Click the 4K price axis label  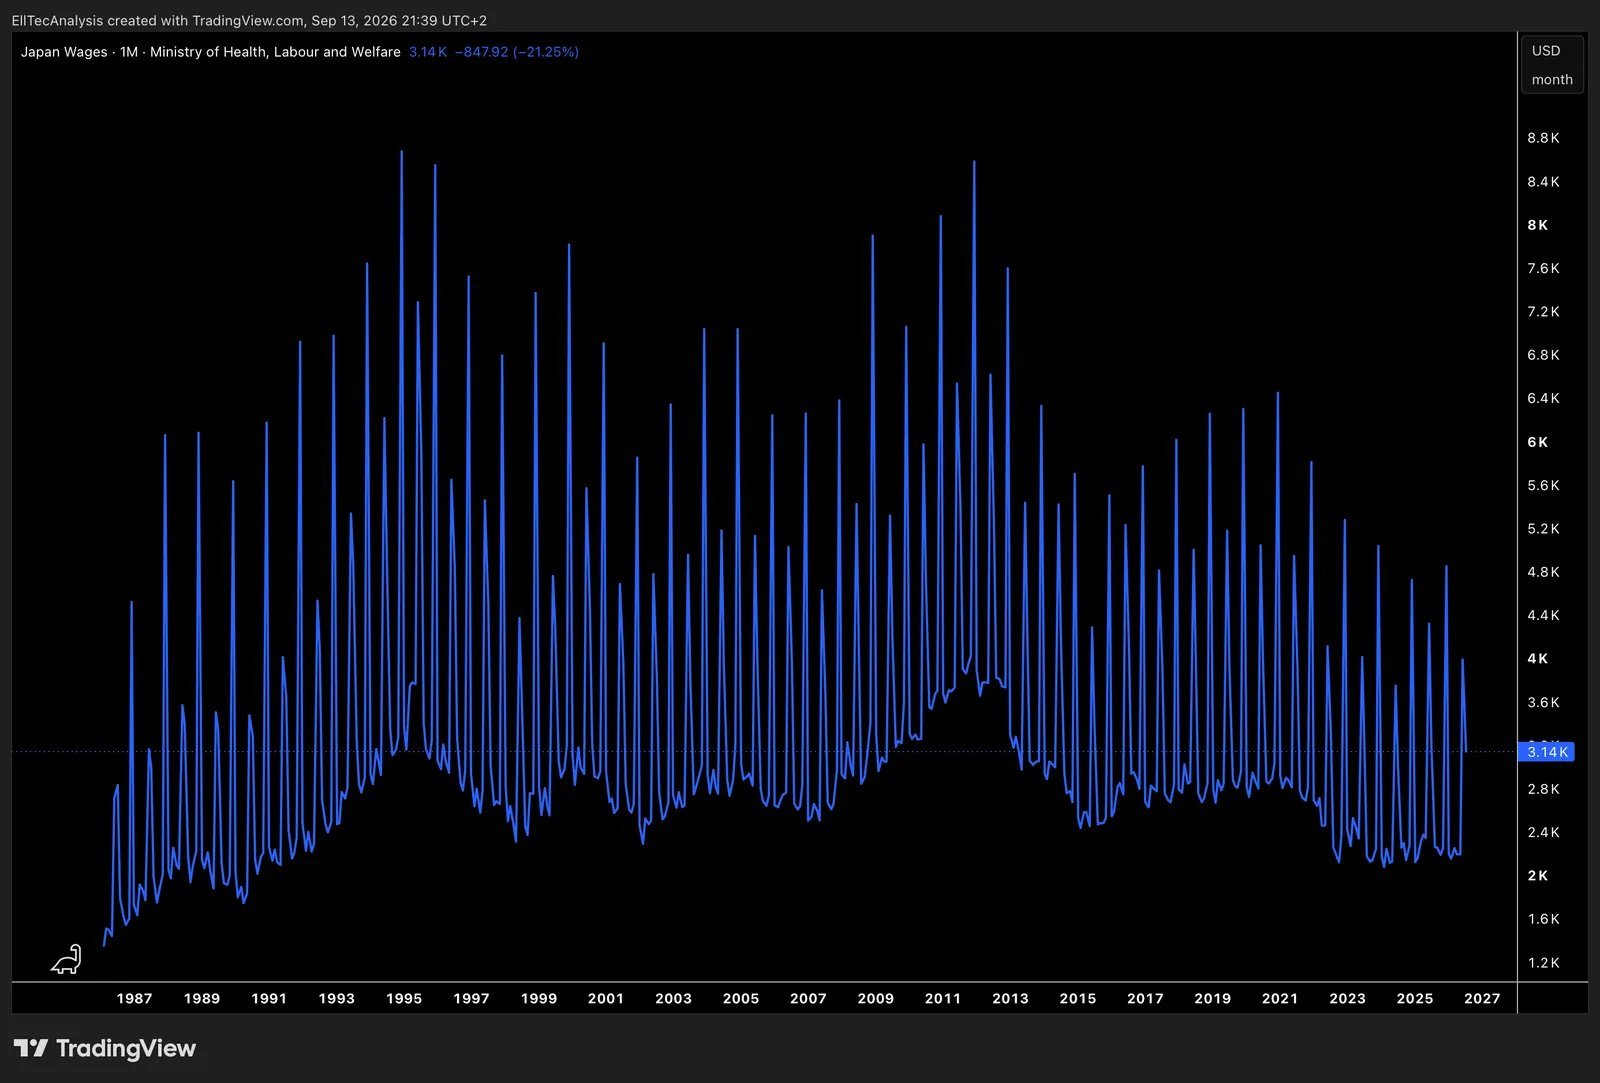click(1538, 659)
